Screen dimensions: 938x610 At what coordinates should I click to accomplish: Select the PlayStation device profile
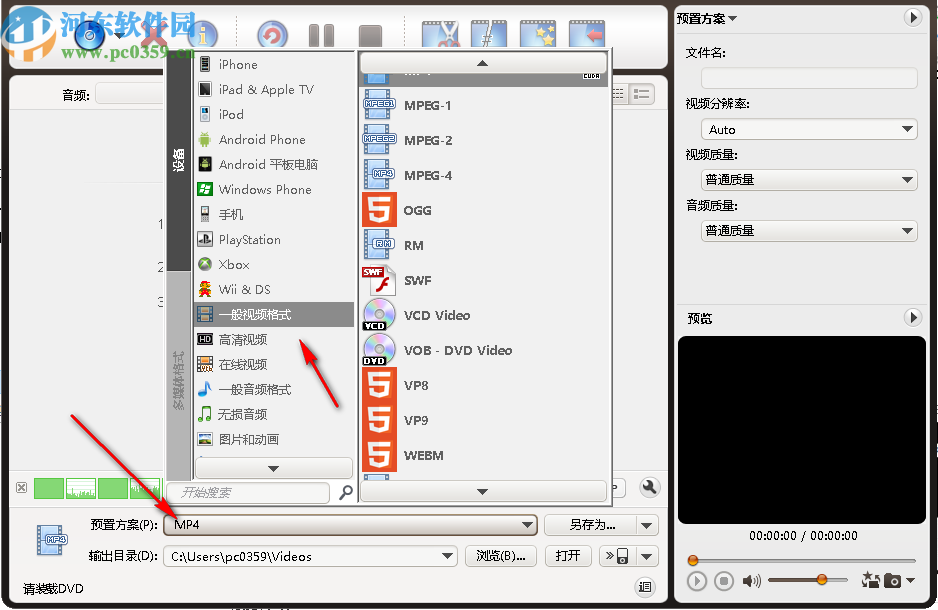click(x=248, y=239)
